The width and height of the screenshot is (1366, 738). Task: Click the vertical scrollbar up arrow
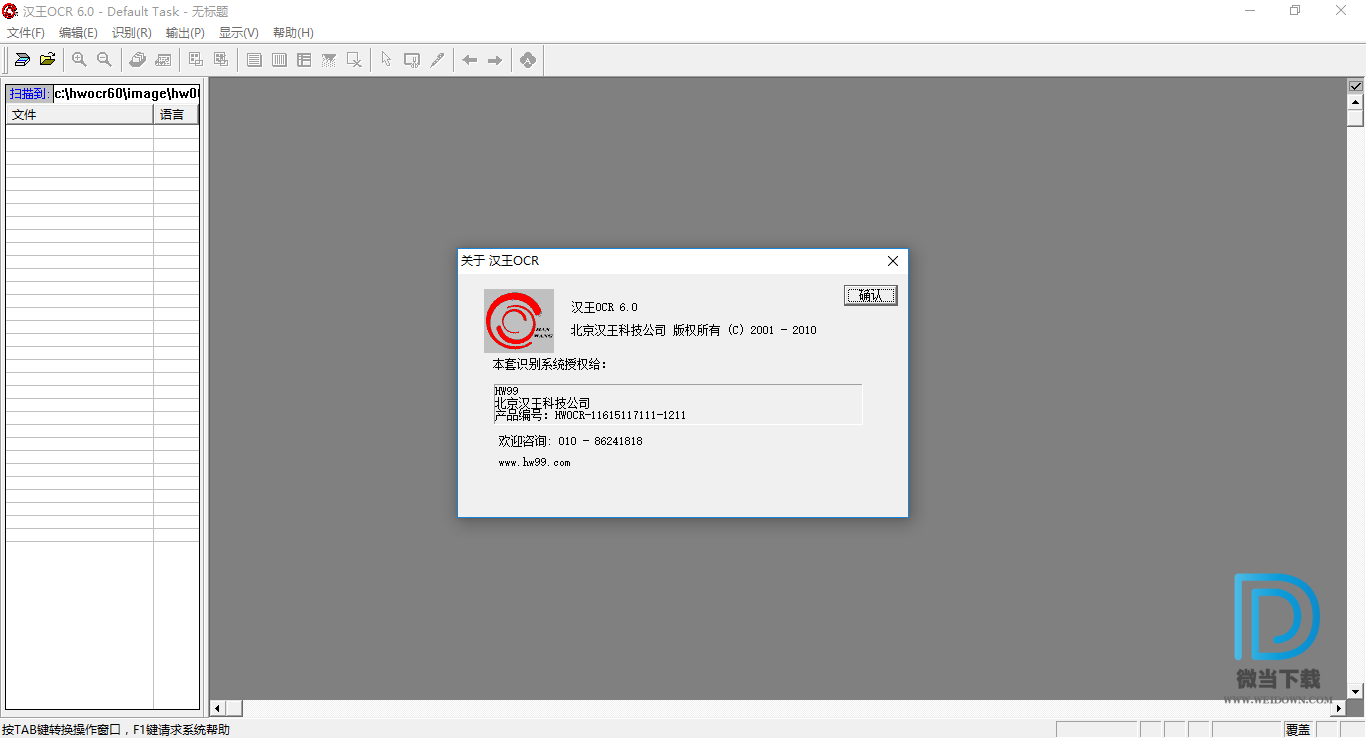coord(1356,102)
